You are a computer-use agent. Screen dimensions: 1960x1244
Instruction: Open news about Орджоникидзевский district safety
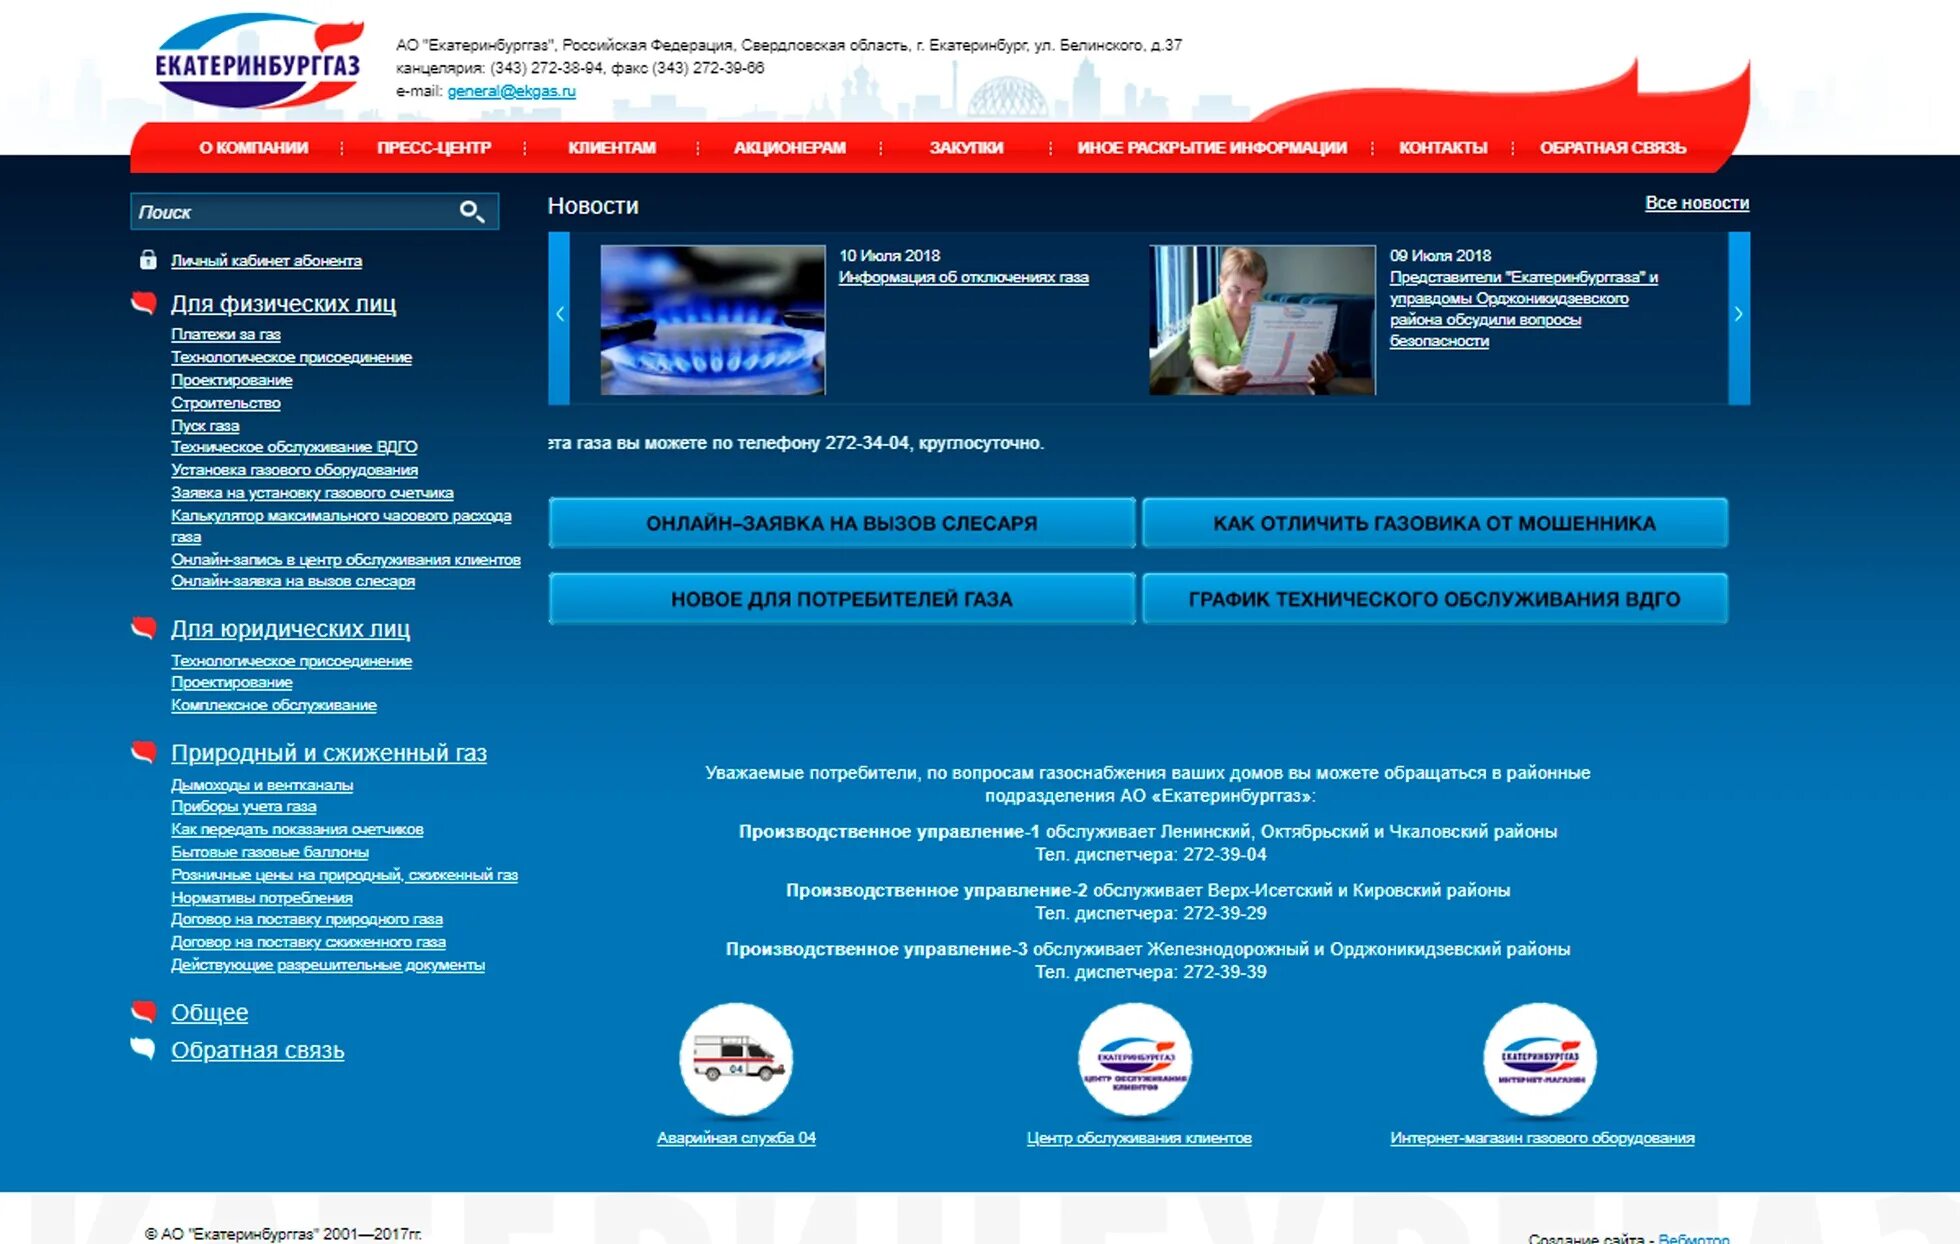[1523, 309]
